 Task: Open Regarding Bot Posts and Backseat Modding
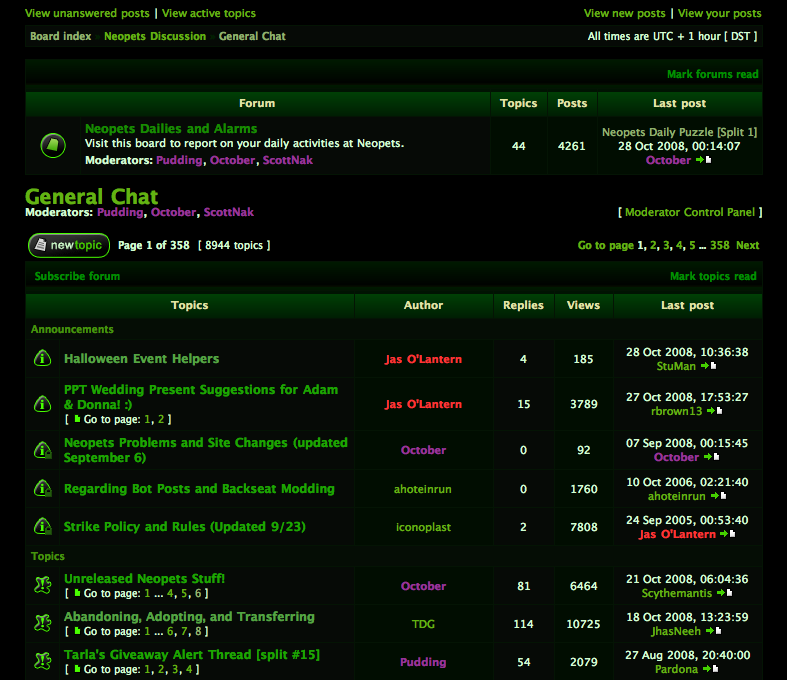(x=199, y=489)
